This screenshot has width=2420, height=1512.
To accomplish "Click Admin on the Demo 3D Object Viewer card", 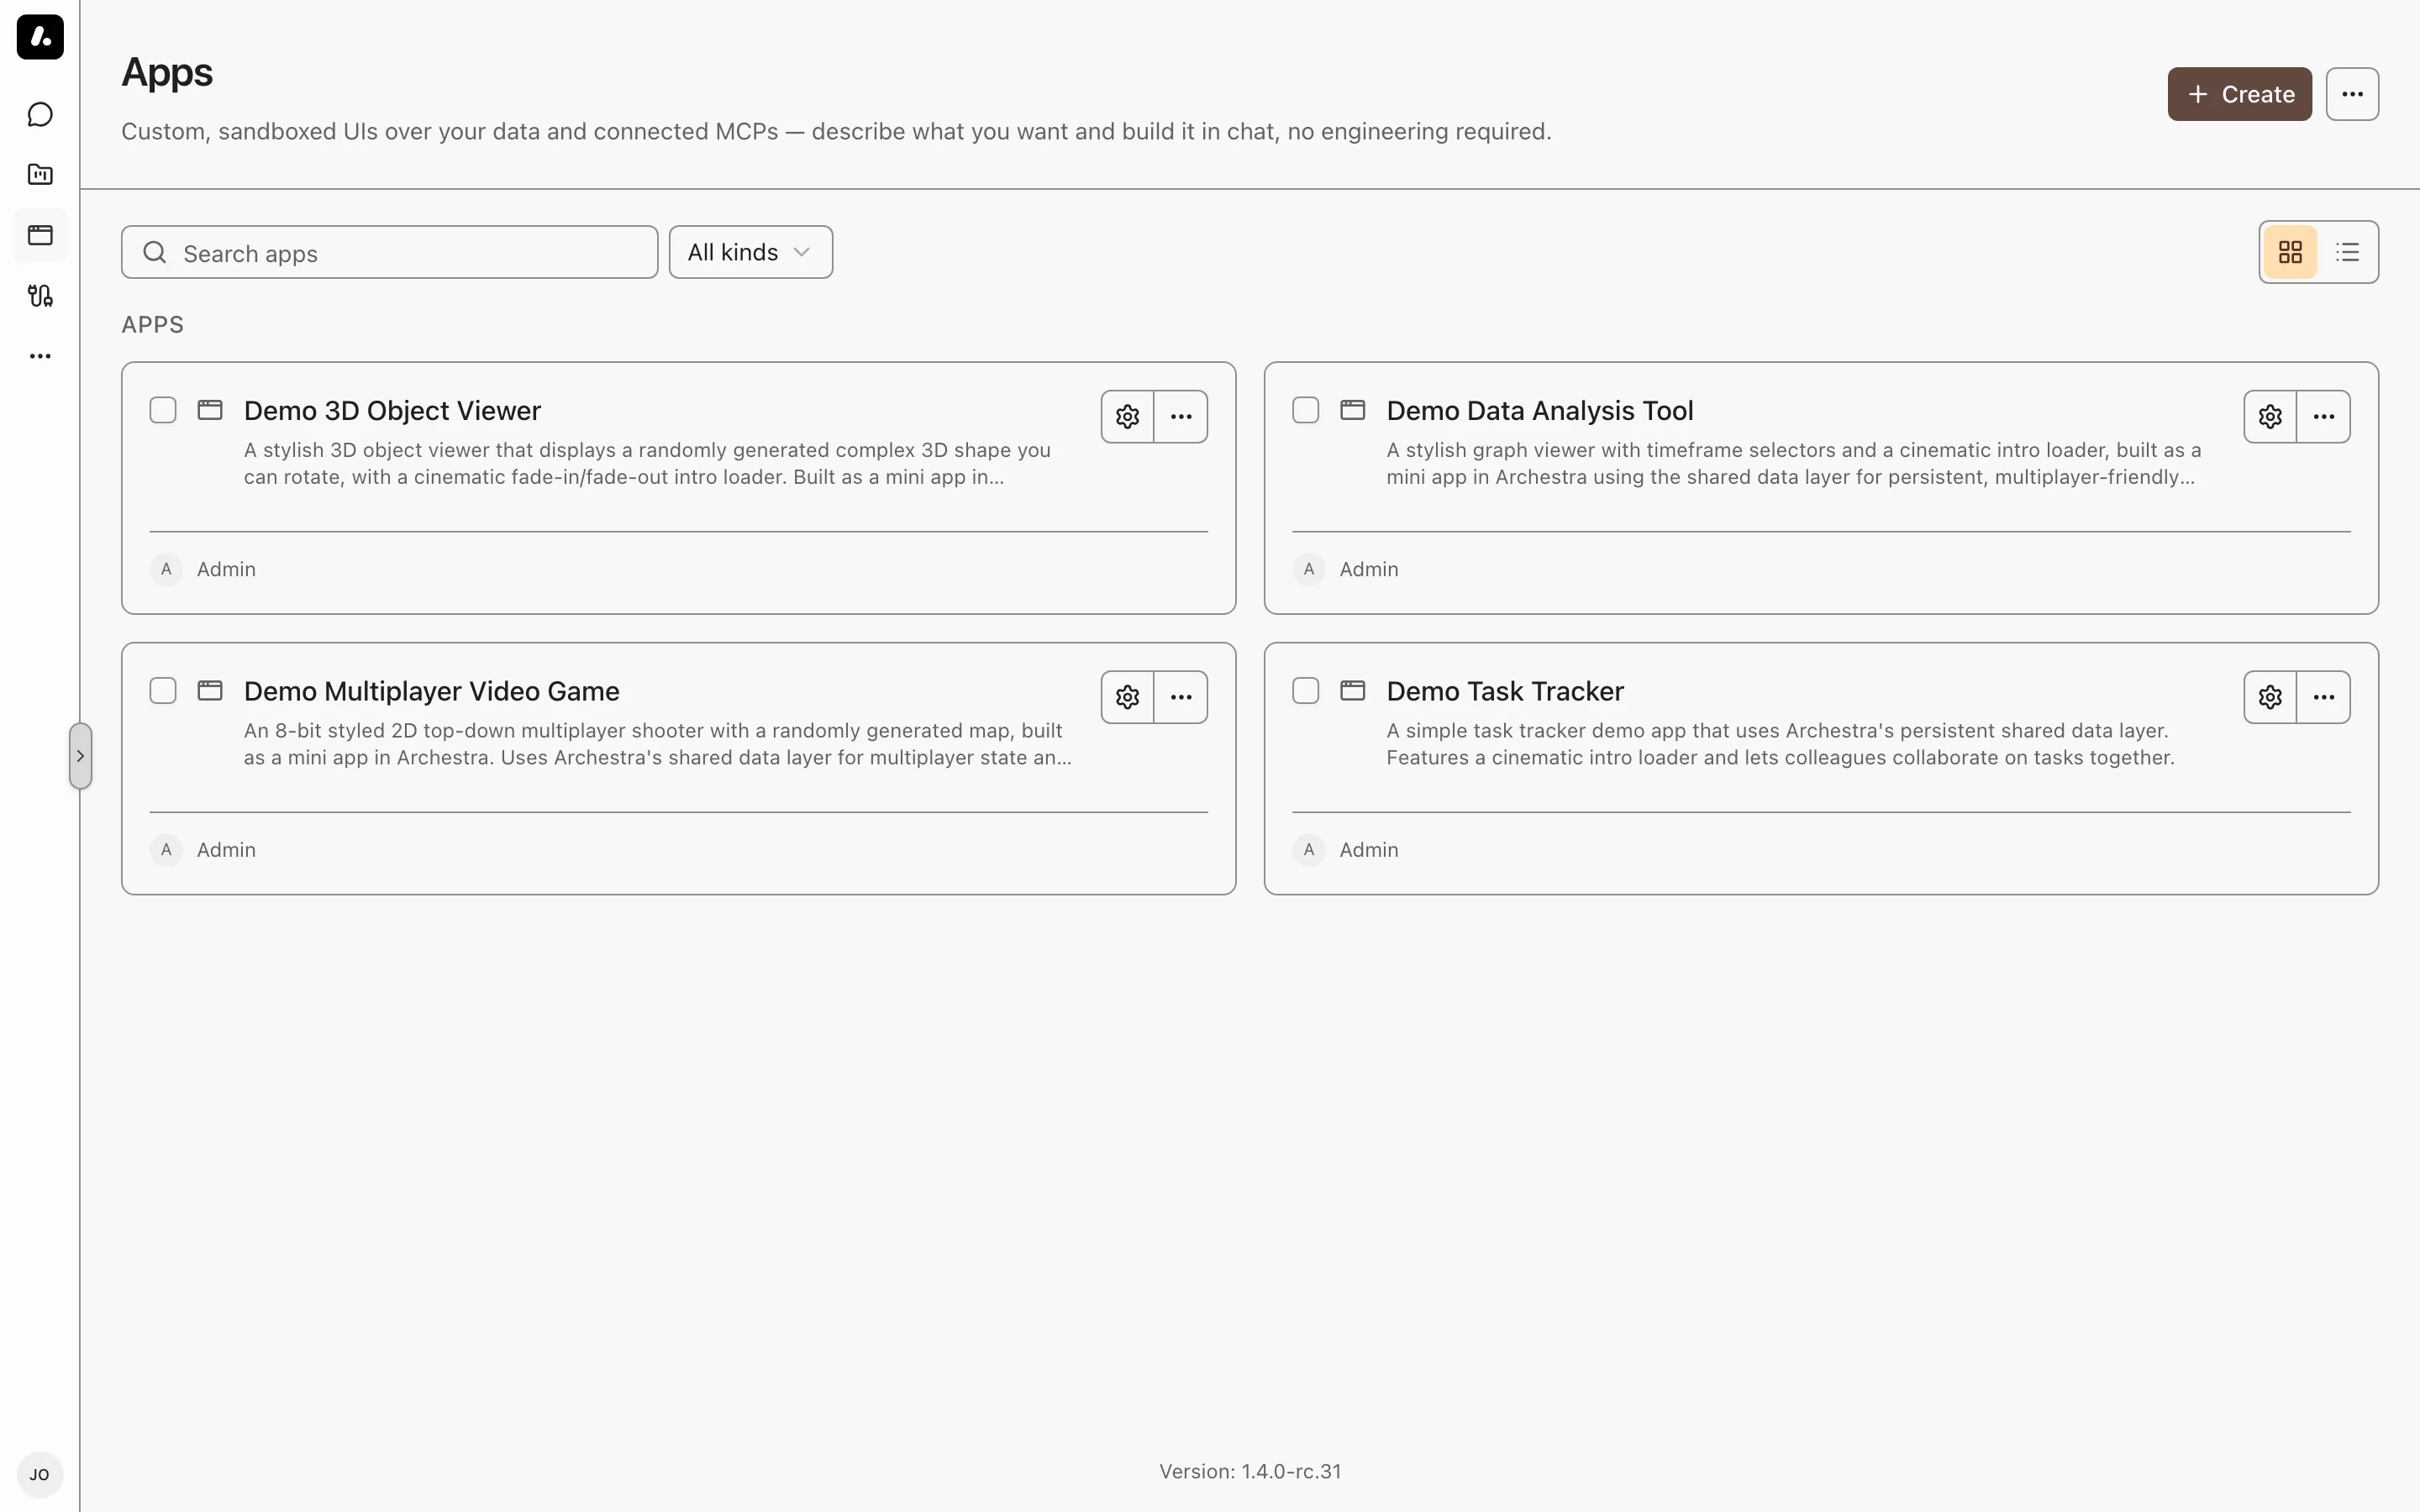I will click(x=226, y=569).
